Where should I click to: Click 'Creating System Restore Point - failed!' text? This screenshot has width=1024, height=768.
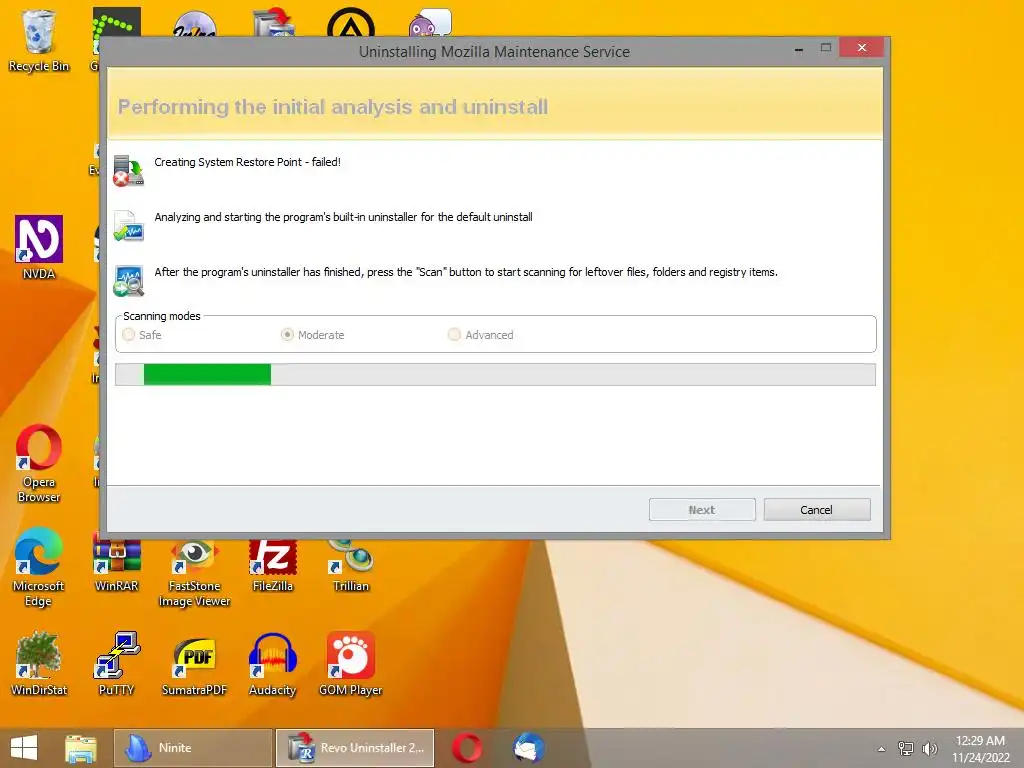(248, 162)
